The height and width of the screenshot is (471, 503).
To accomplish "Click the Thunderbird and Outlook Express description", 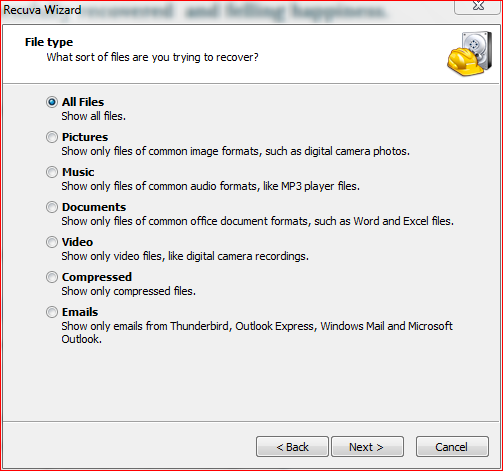I will 257,332.
